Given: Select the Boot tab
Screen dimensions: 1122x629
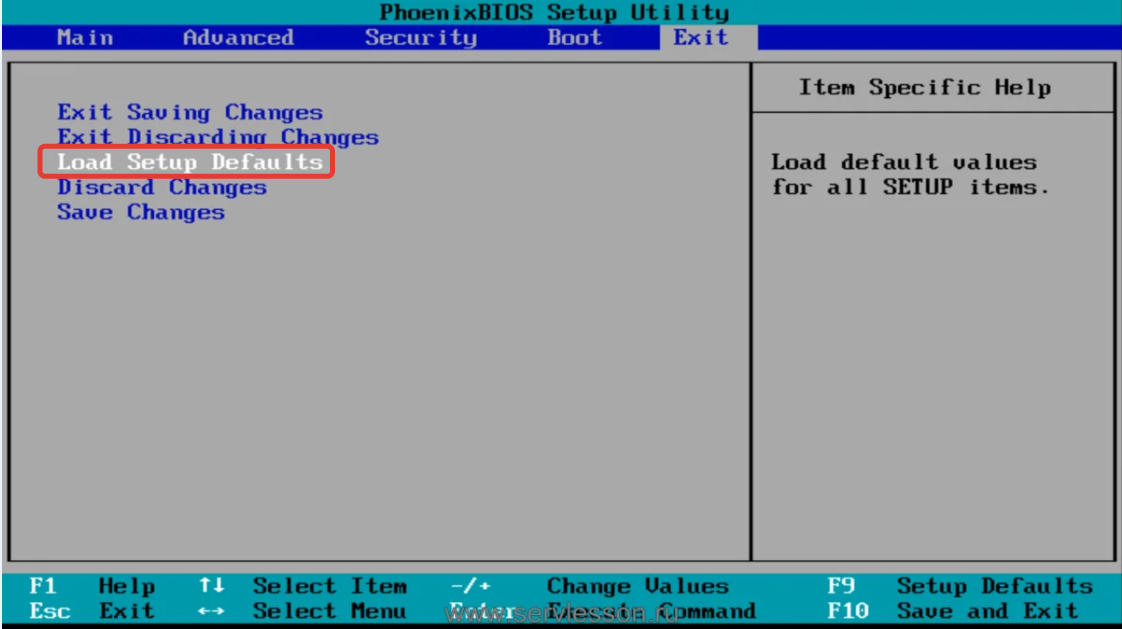Looking at the screenshot, I should [575, 38].
